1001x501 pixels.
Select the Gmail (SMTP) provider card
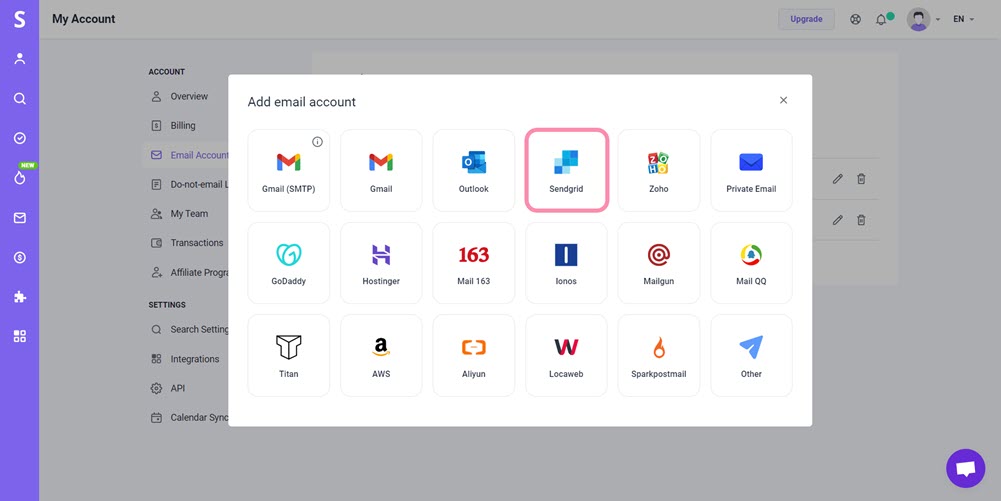[289, 170]
